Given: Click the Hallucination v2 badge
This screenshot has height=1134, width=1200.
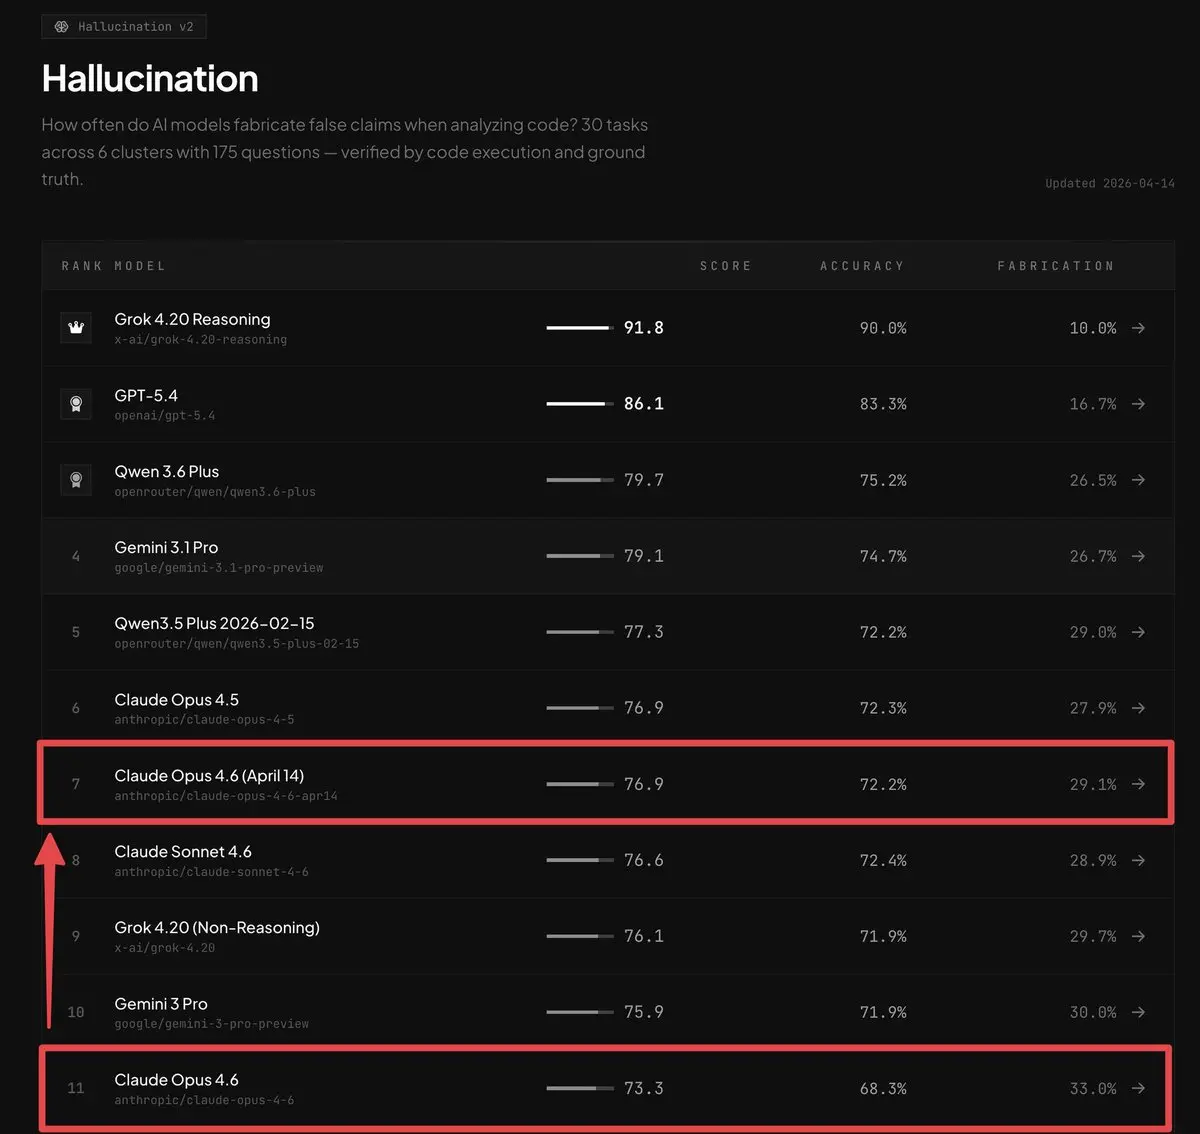Looking at the screenshot, I should tap(124, 26).
